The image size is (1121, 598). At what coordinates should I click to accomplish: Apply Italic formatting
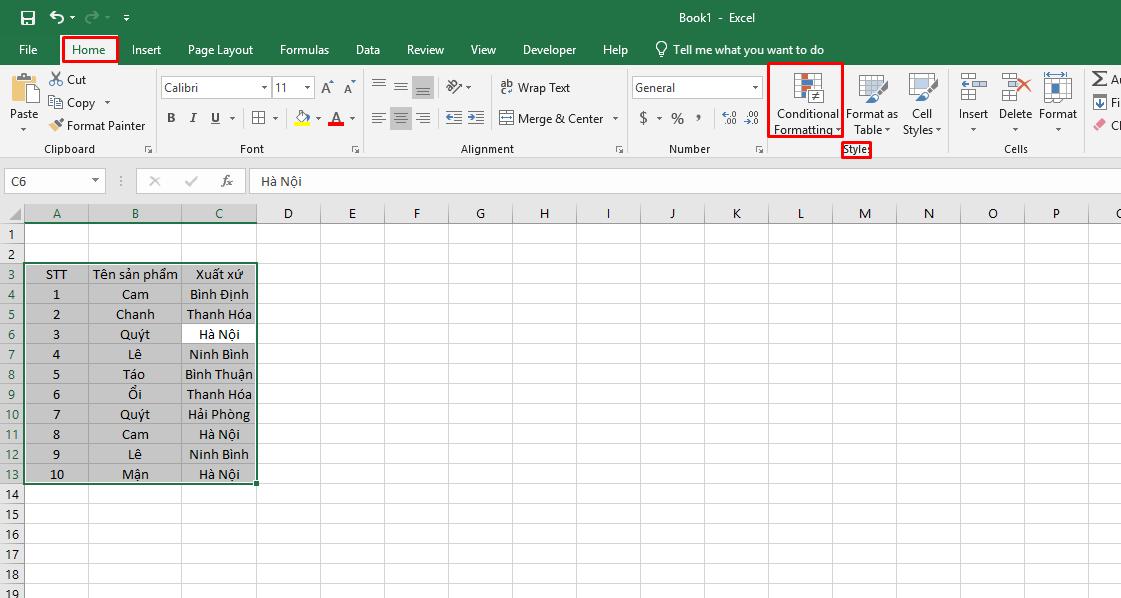point(192,118)
